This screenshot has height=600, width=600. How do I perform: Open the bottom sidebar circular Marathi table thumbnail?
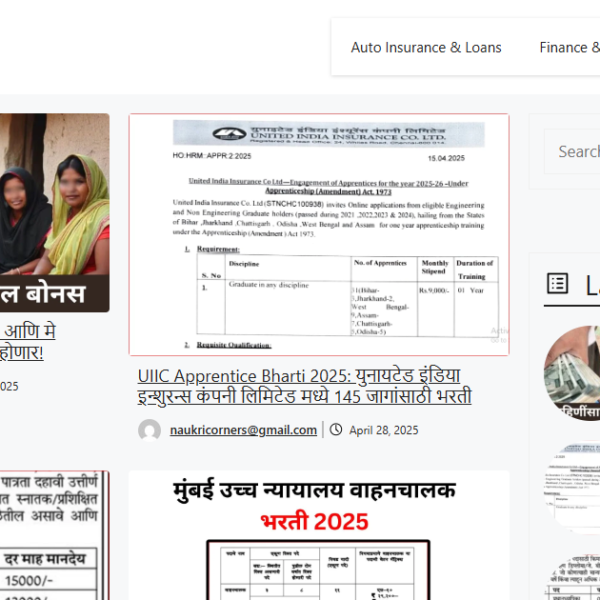572,578
